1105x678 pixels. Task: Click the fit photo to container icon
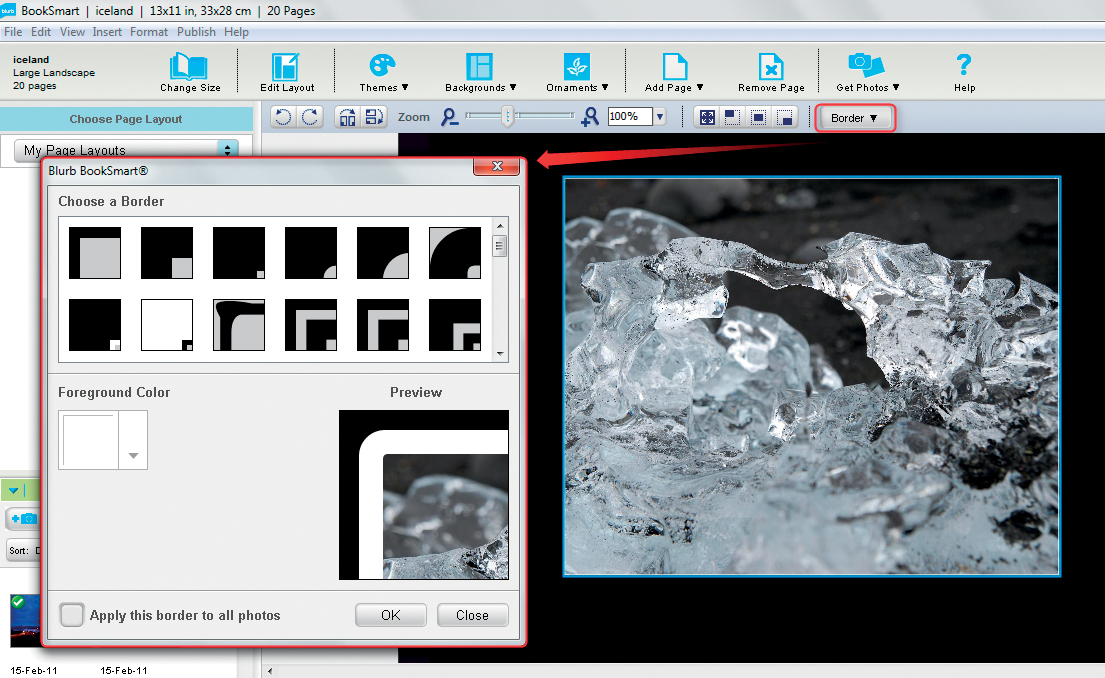tap(707, 117)
